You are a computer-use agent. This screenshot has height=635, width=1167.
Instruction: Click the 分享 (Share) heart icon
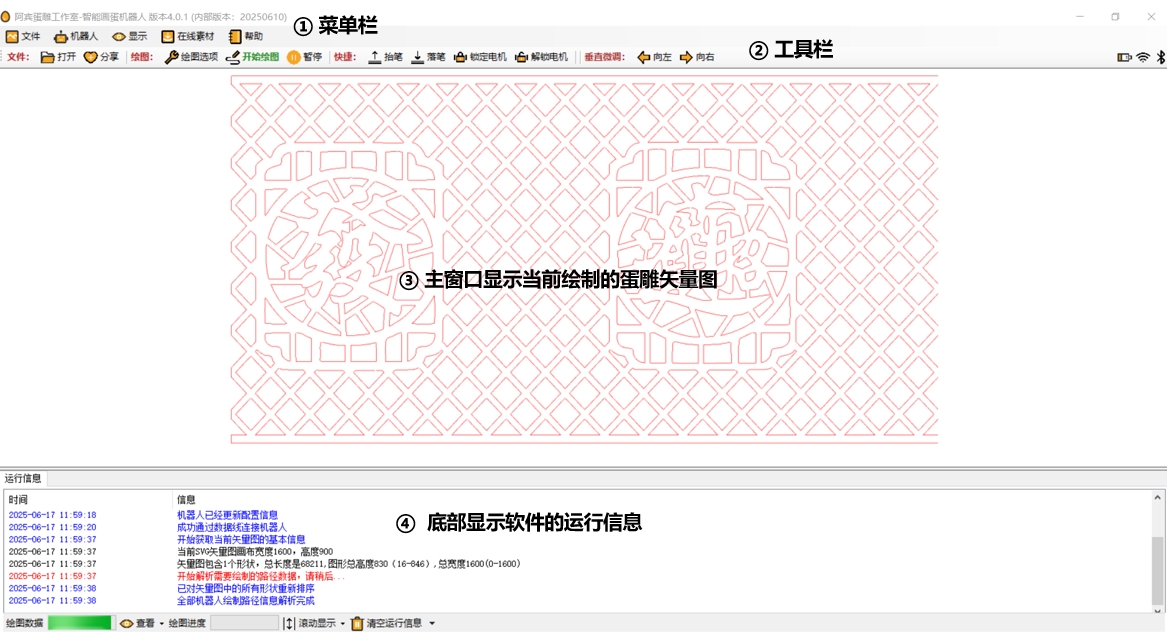[x=90, y=57]
